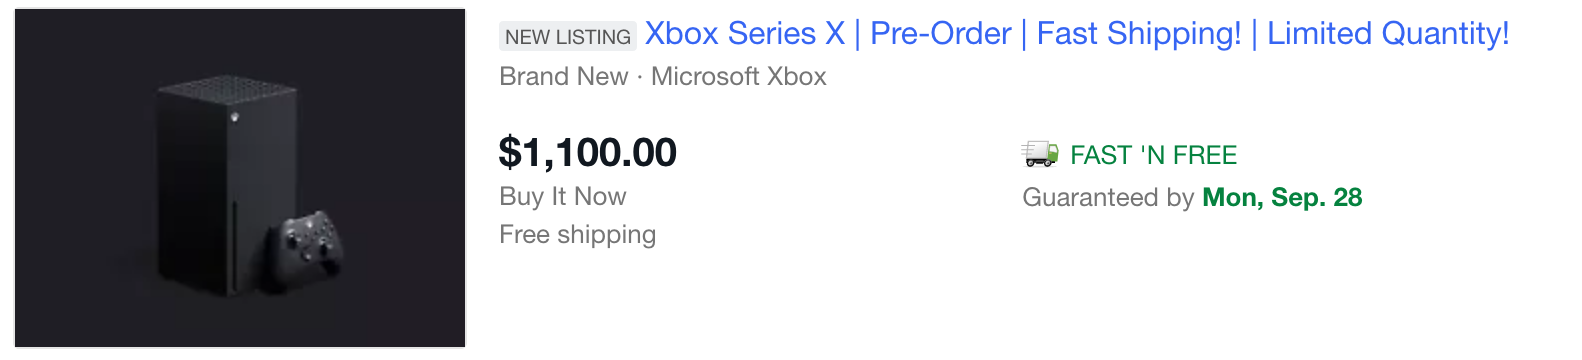Viewport: 1582px width, 360px height.
Task: Click the Buy It Now label
Action: click(x=563, y=196)
